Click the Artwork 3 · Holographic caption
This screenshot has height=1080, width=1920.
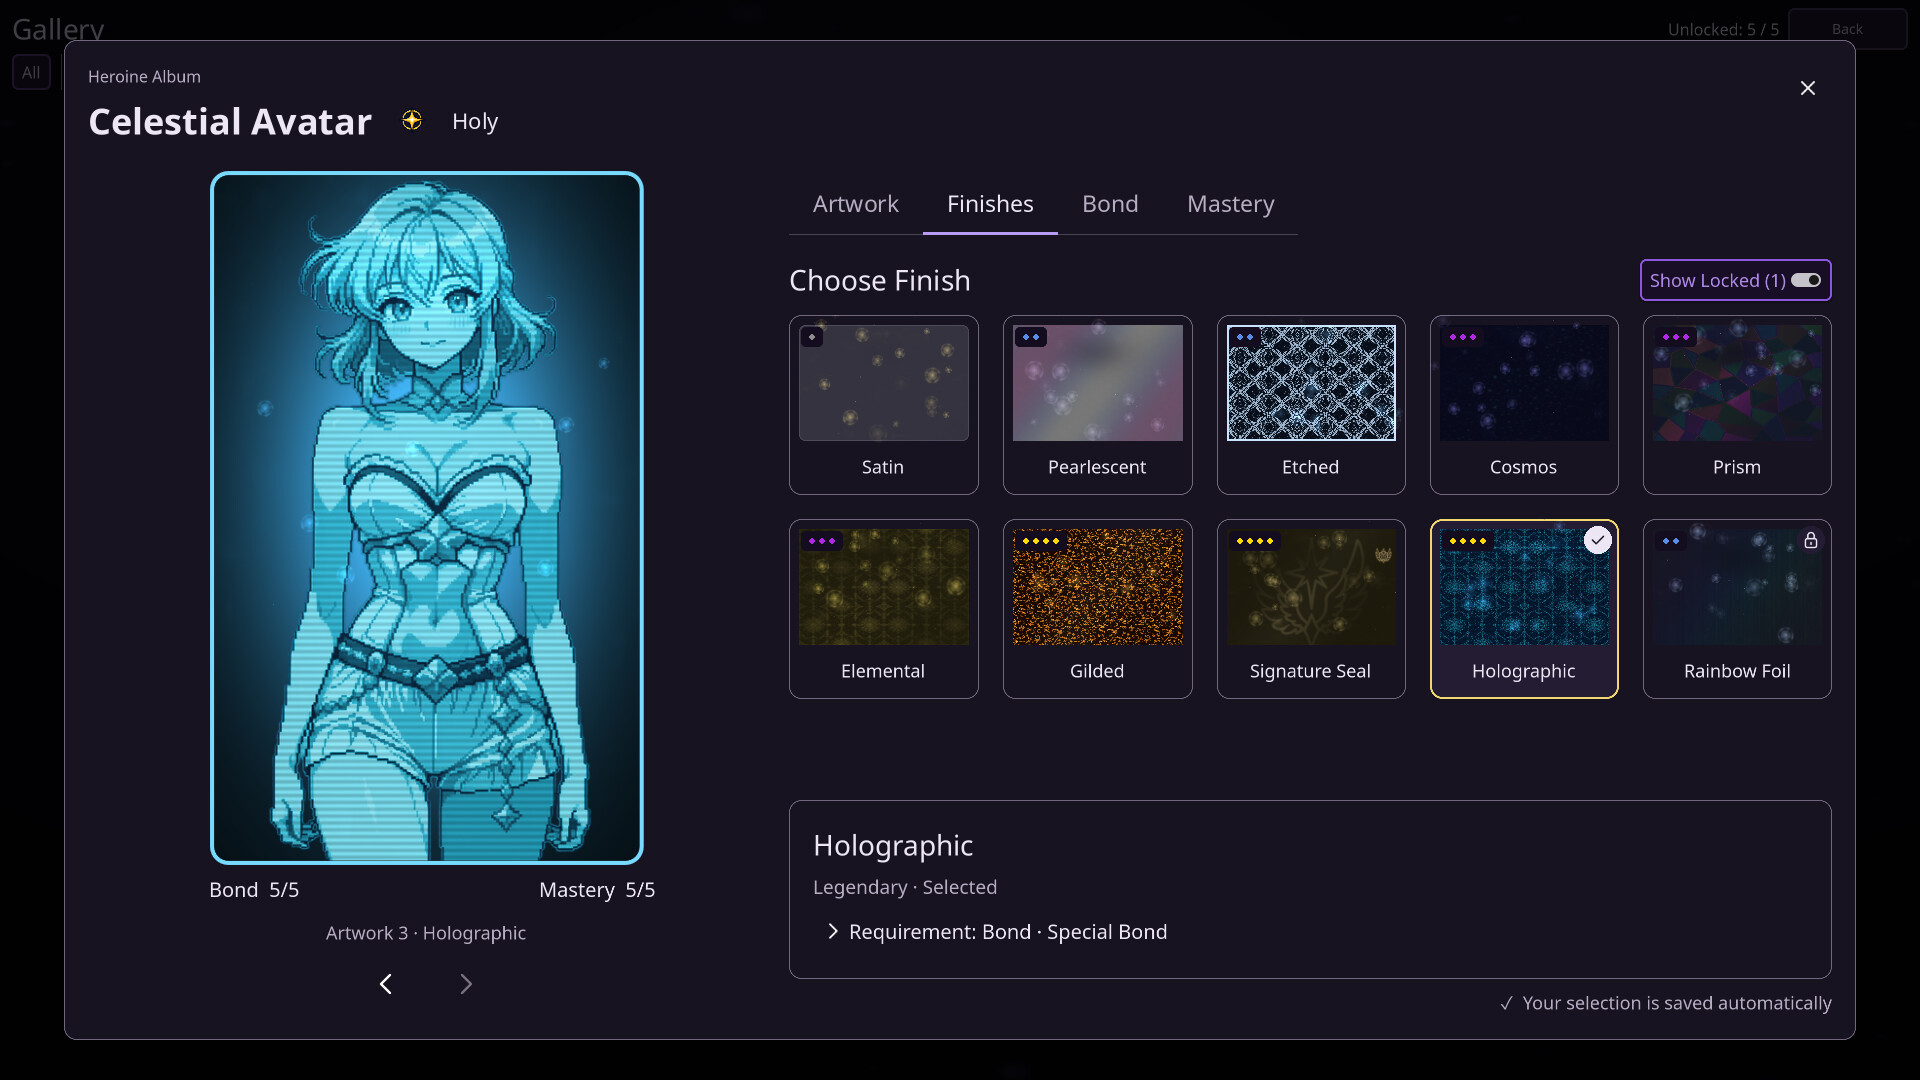[x=426, y=933]
